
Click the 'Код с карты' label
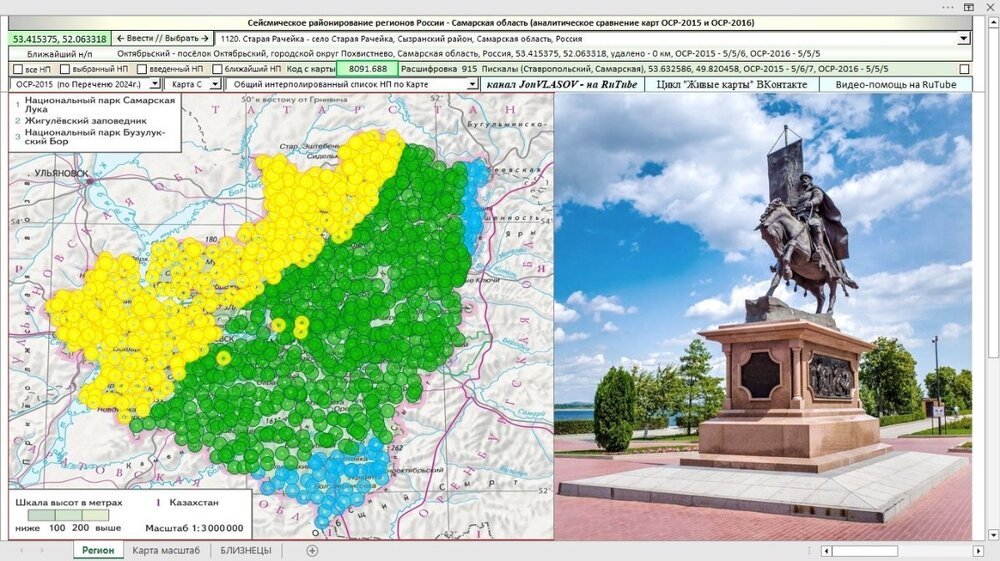pyautogui.click(x=311, y=69)
